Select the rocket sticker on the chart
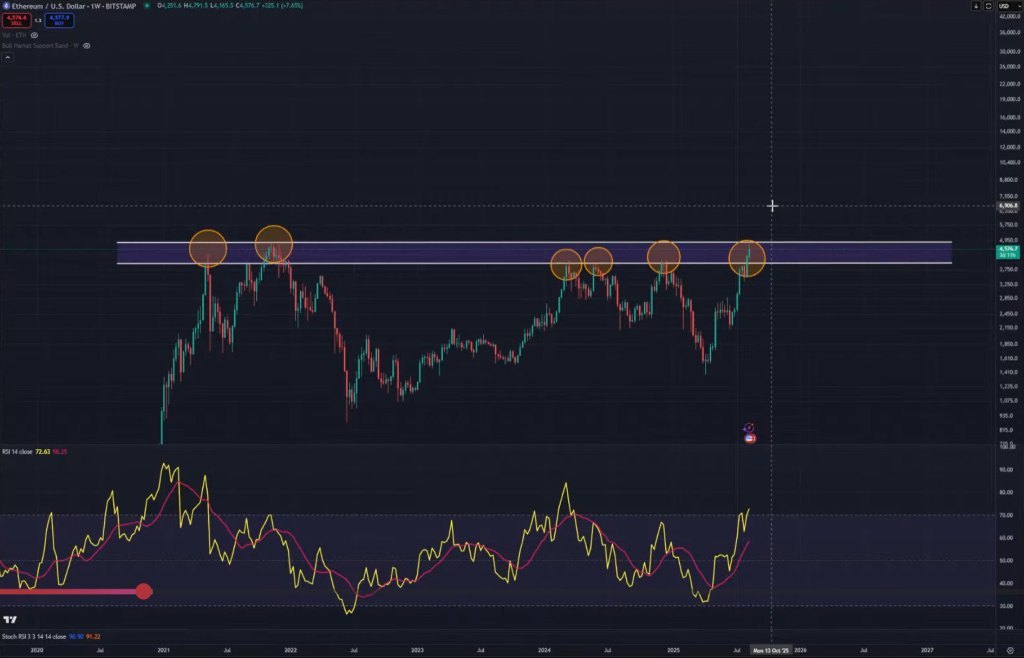The image size is (1024, 658). [x=749, y=428]
